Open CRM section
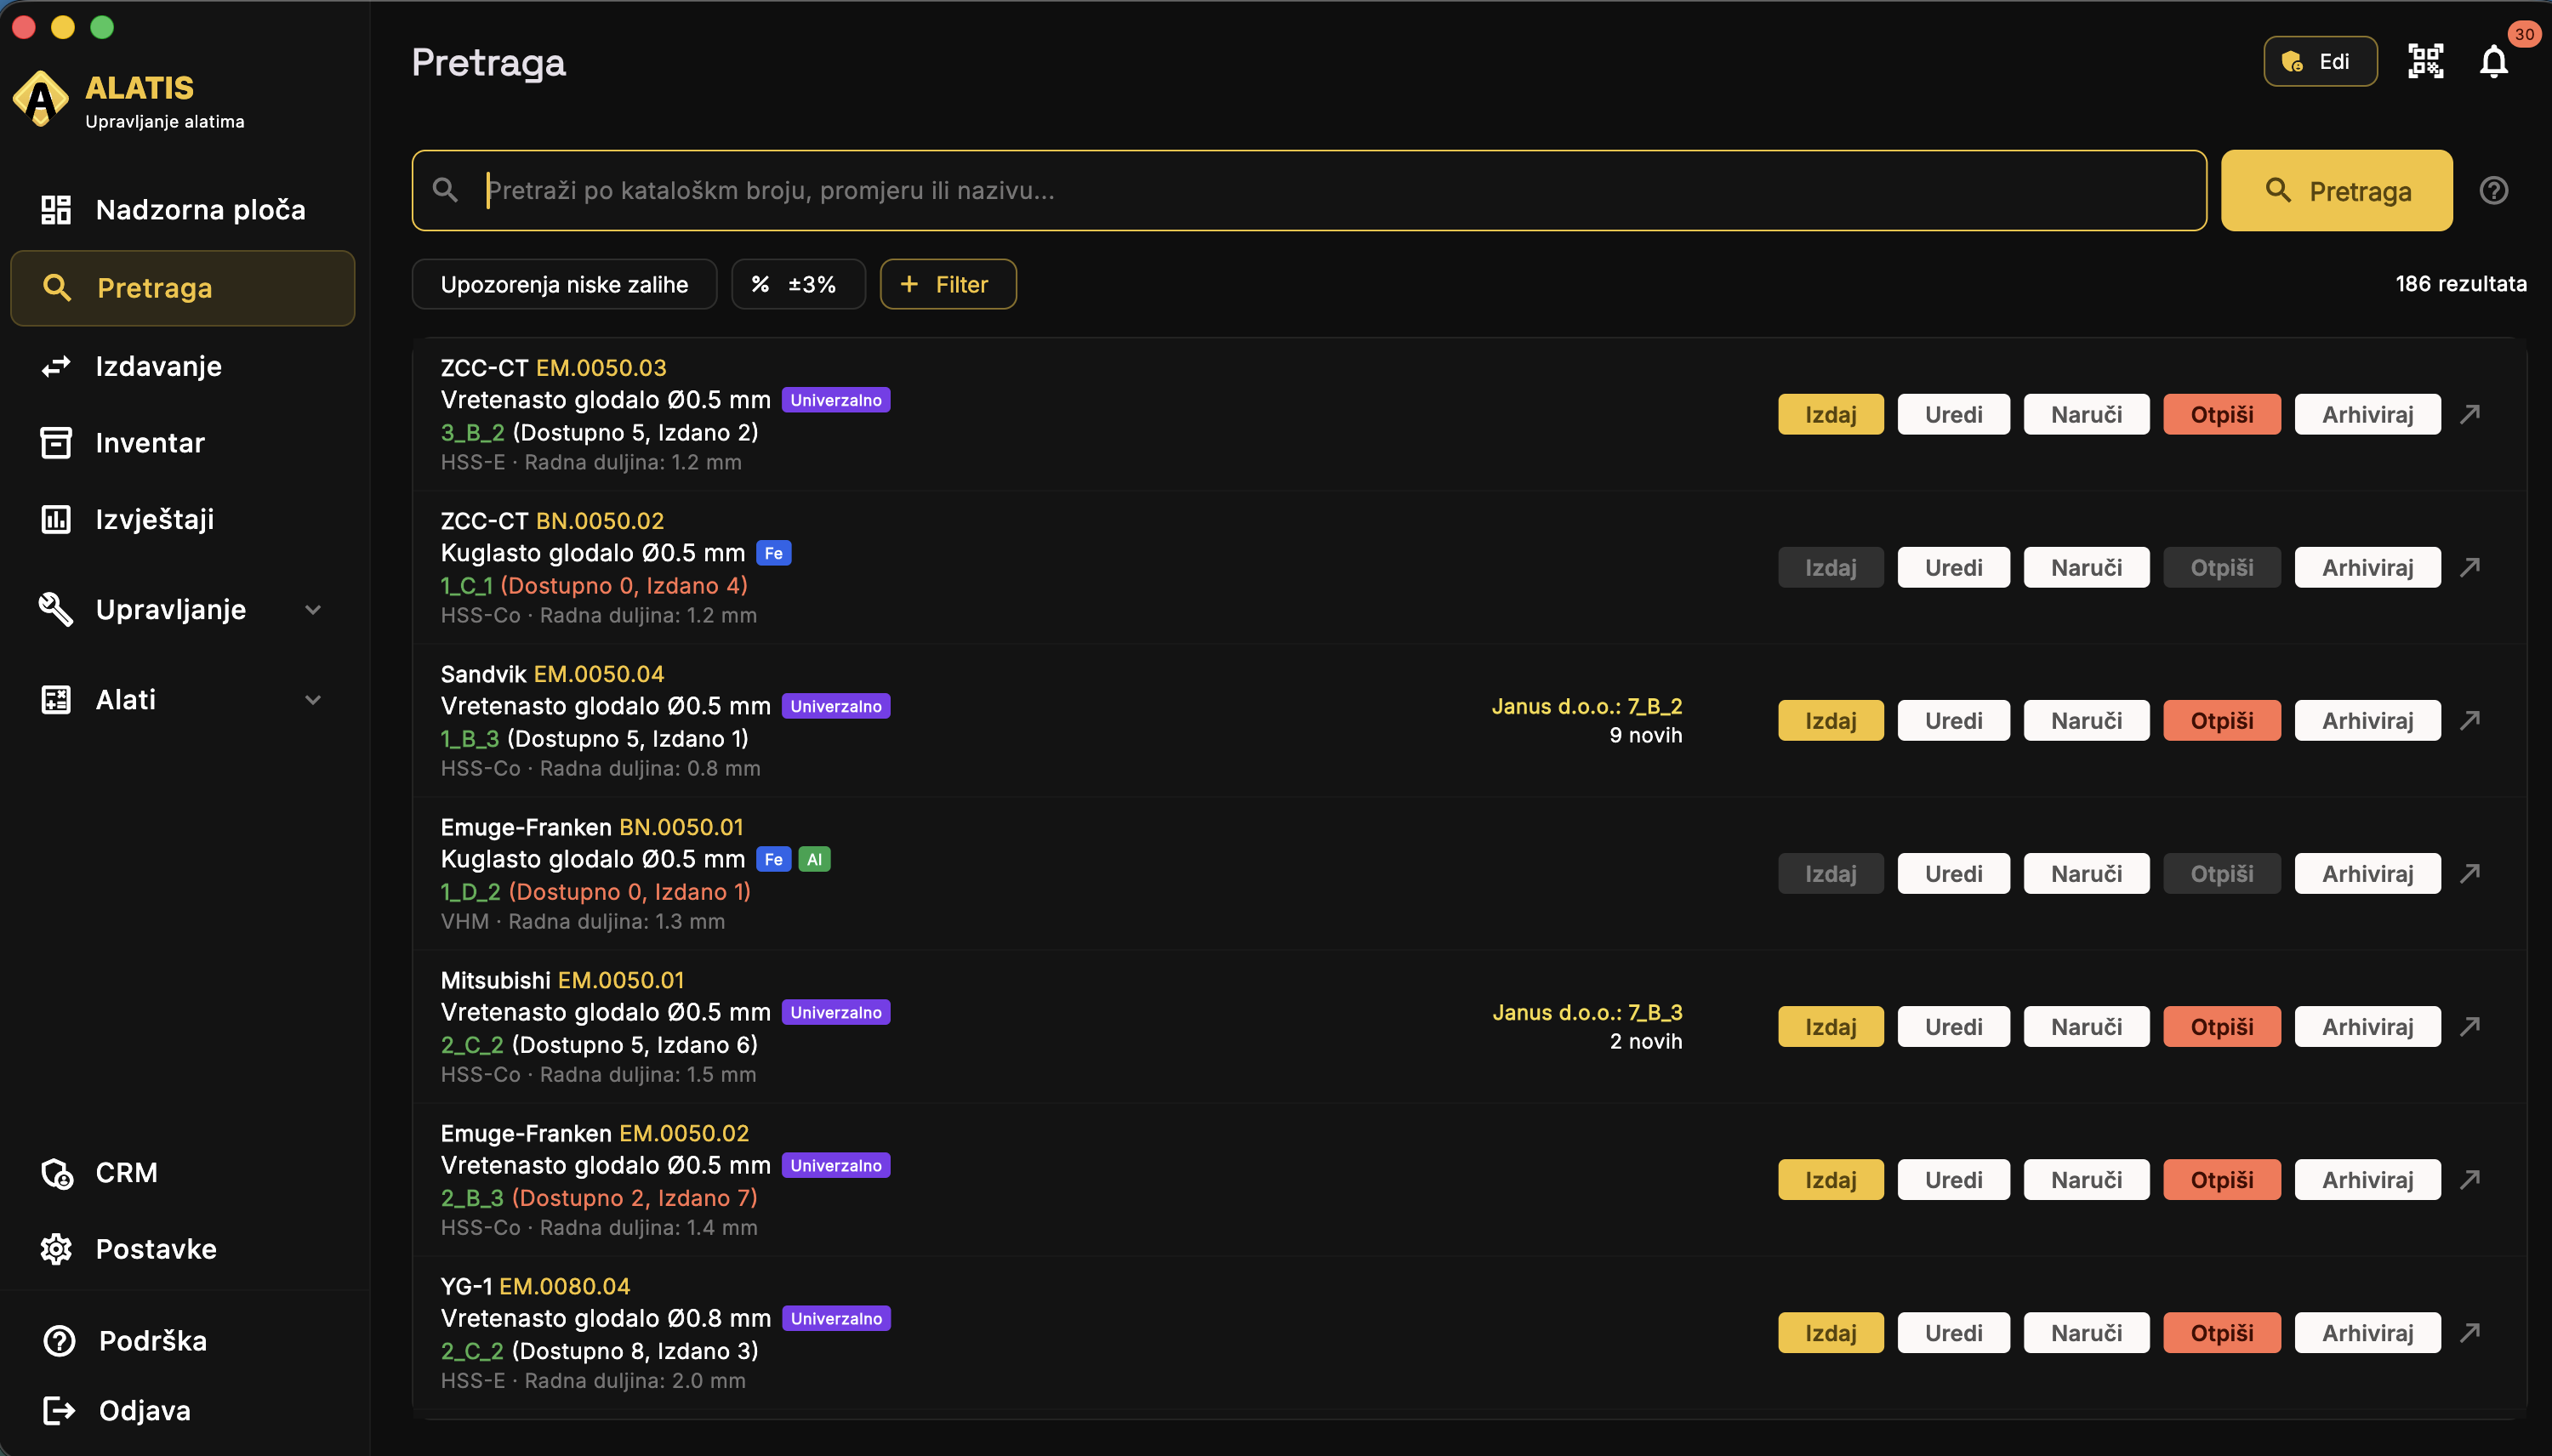The image size is (2552, 1456). coord(183,1172)
